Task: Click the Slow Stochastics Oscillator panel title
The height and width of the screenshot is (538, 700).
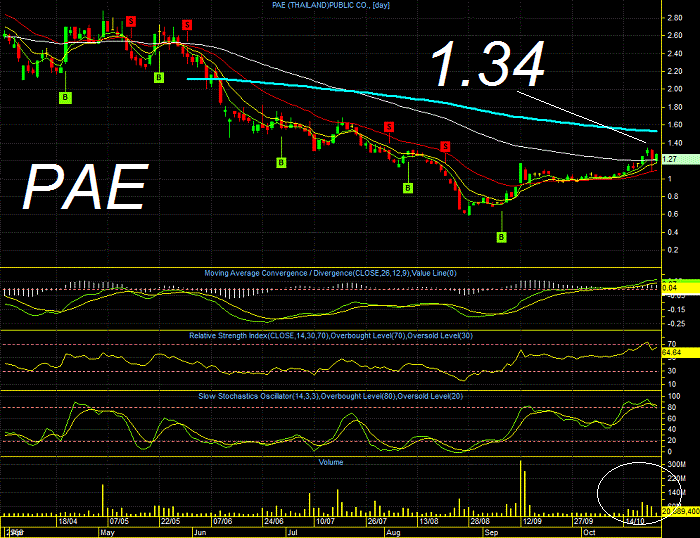Action: pyautogui.click(x=331, y=396)
